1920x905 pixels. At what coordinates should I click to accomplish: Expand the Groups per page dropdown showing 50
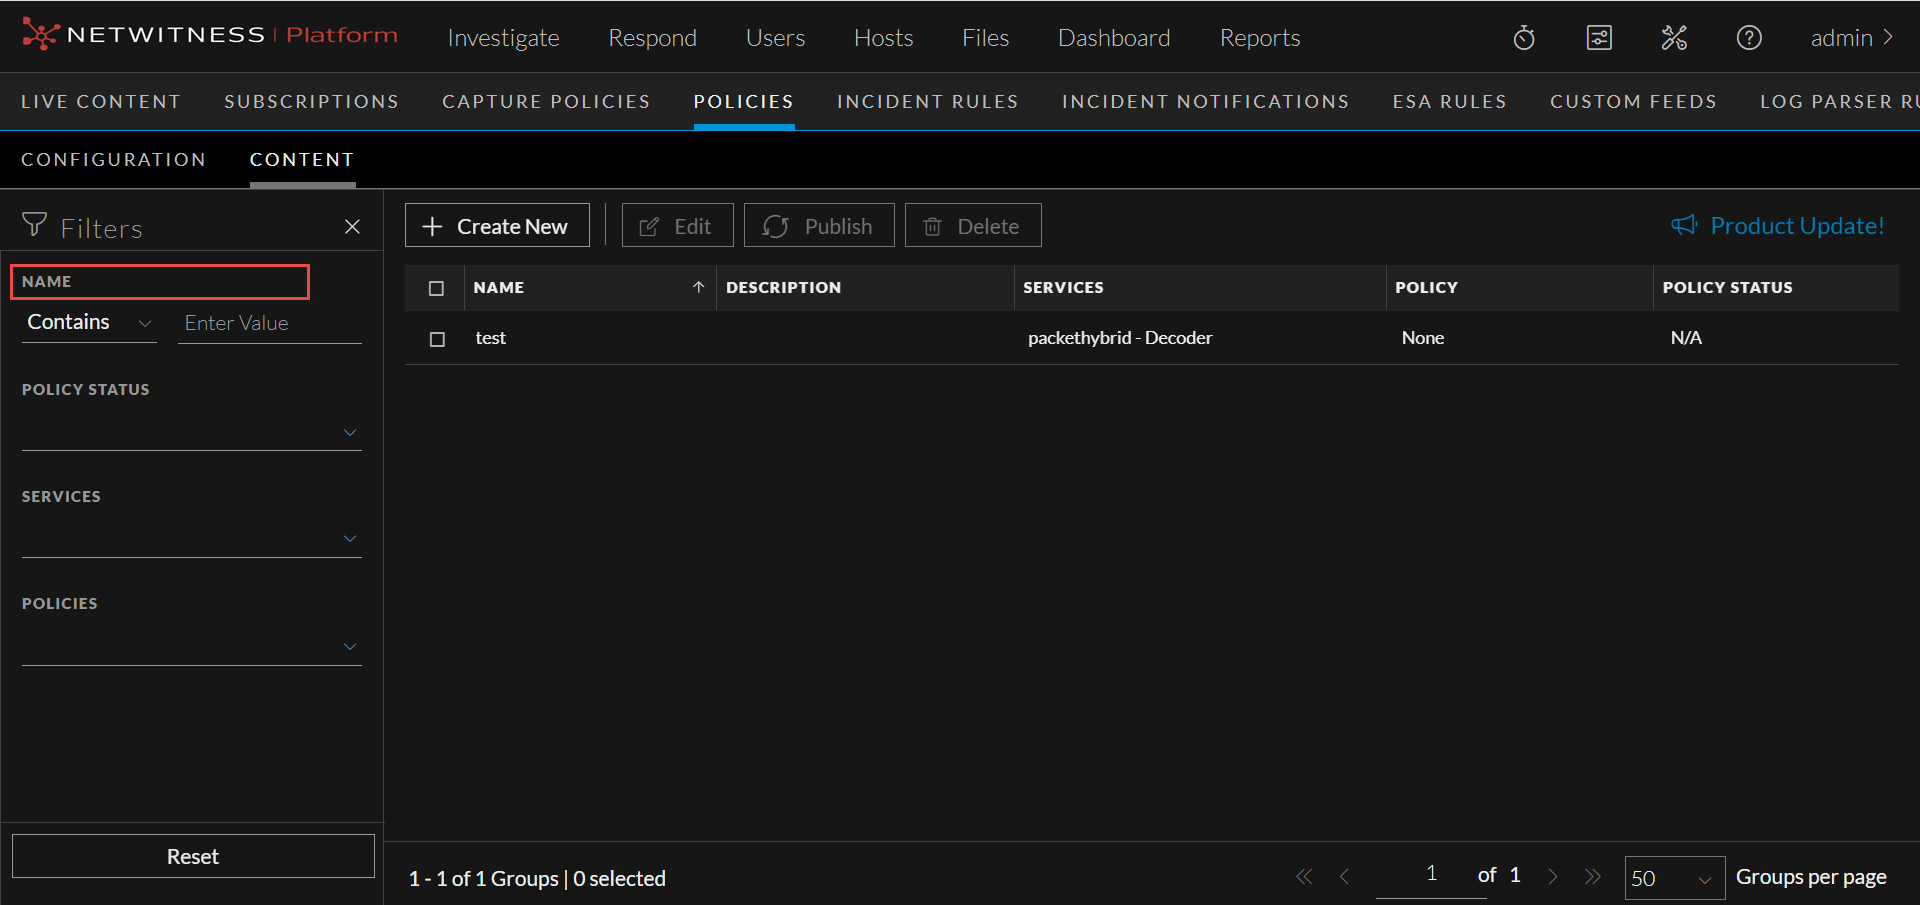point(1673,877)
